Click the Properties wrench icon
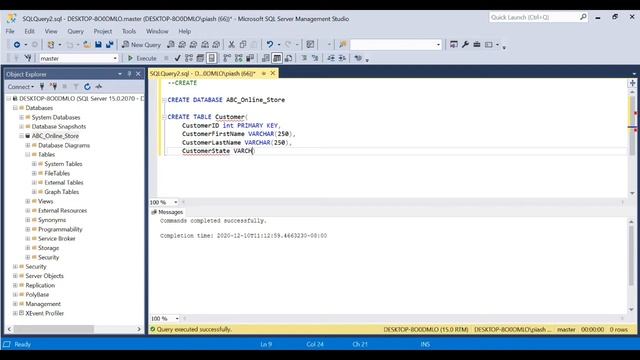 pos(465,44)
